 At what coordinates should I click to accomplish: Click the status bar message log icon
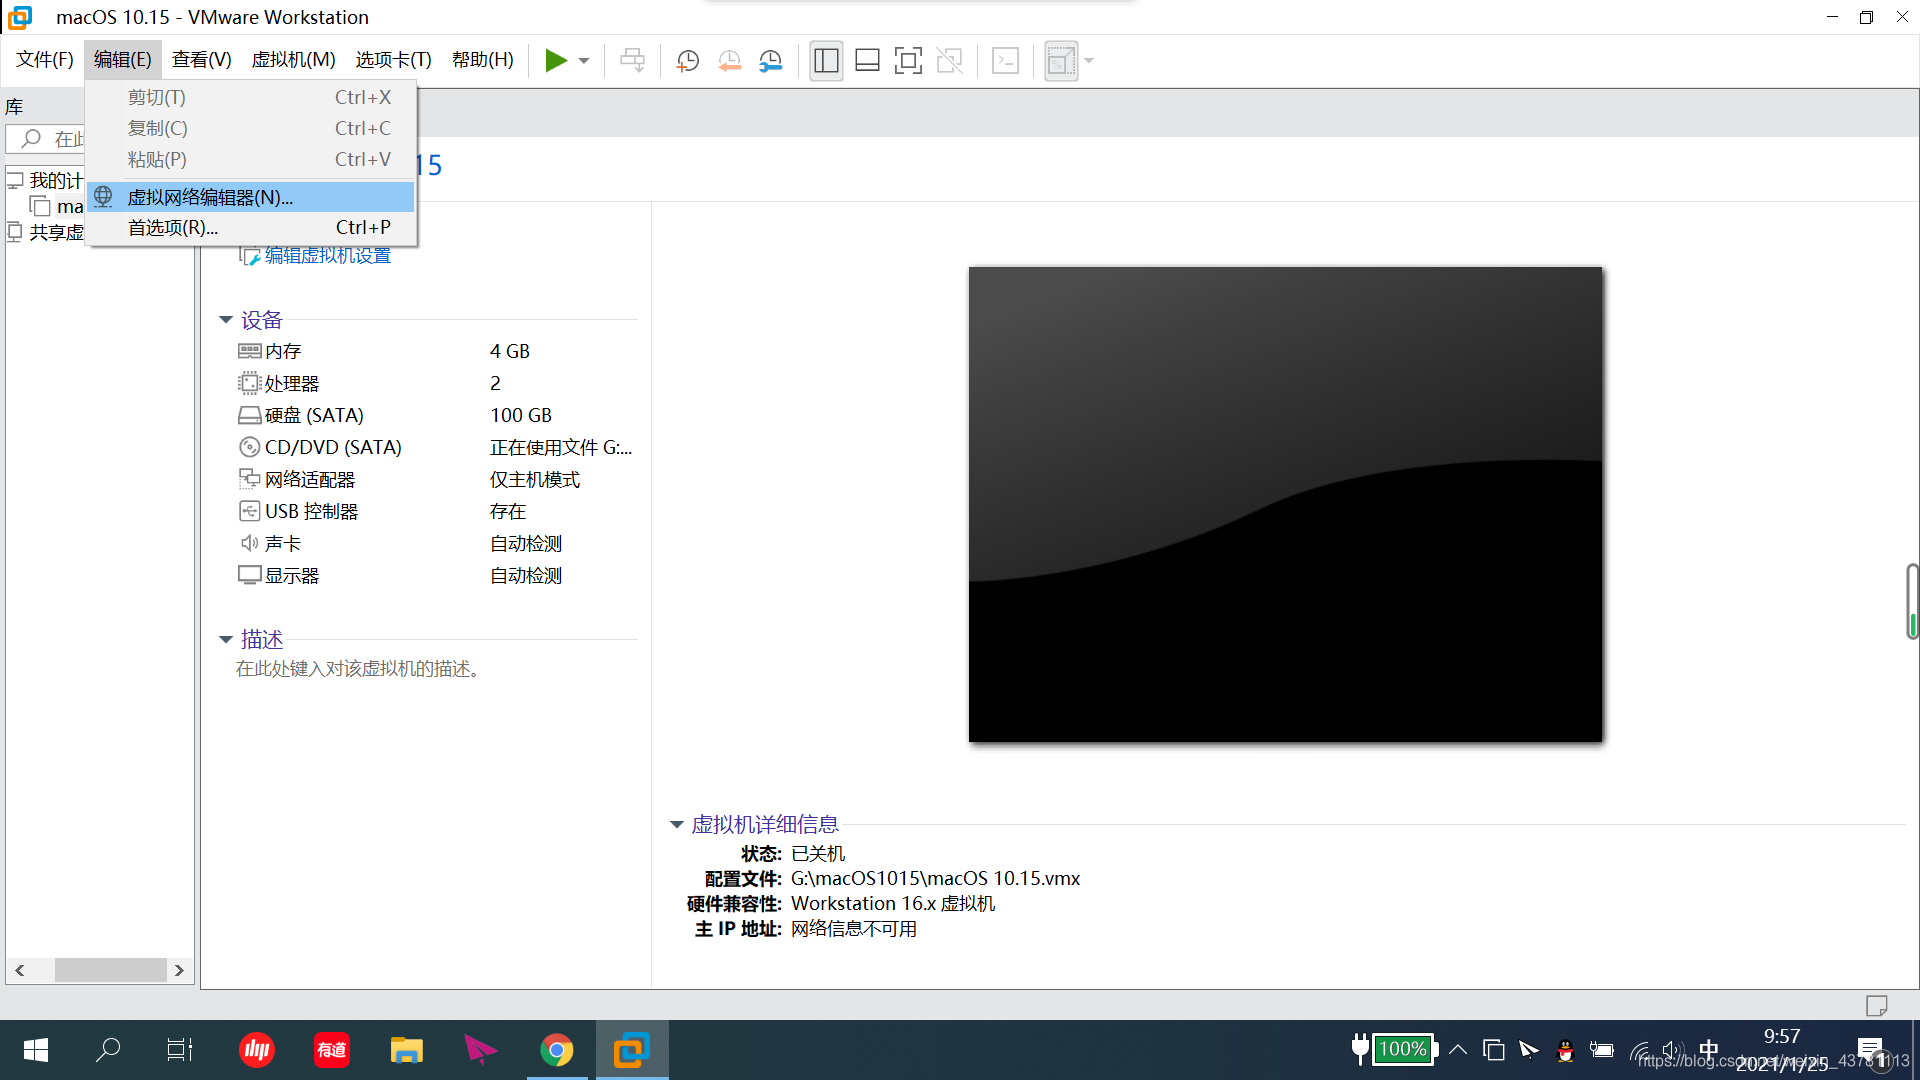[x=1876, y=1005]
